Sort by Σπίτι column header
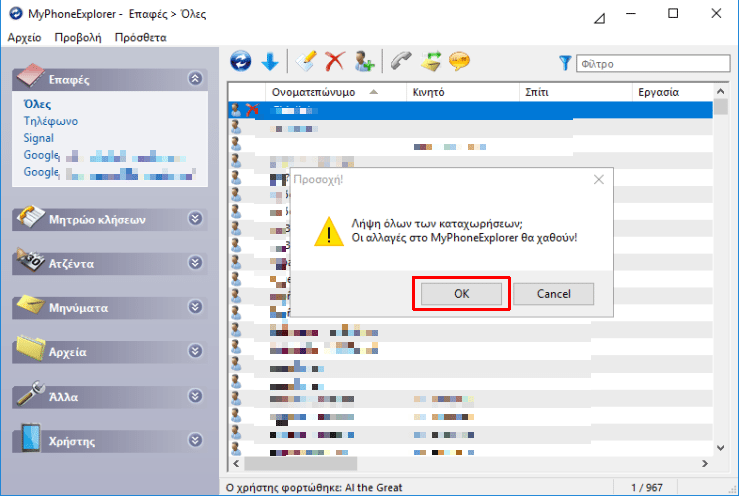 click(x=575, y=92)
